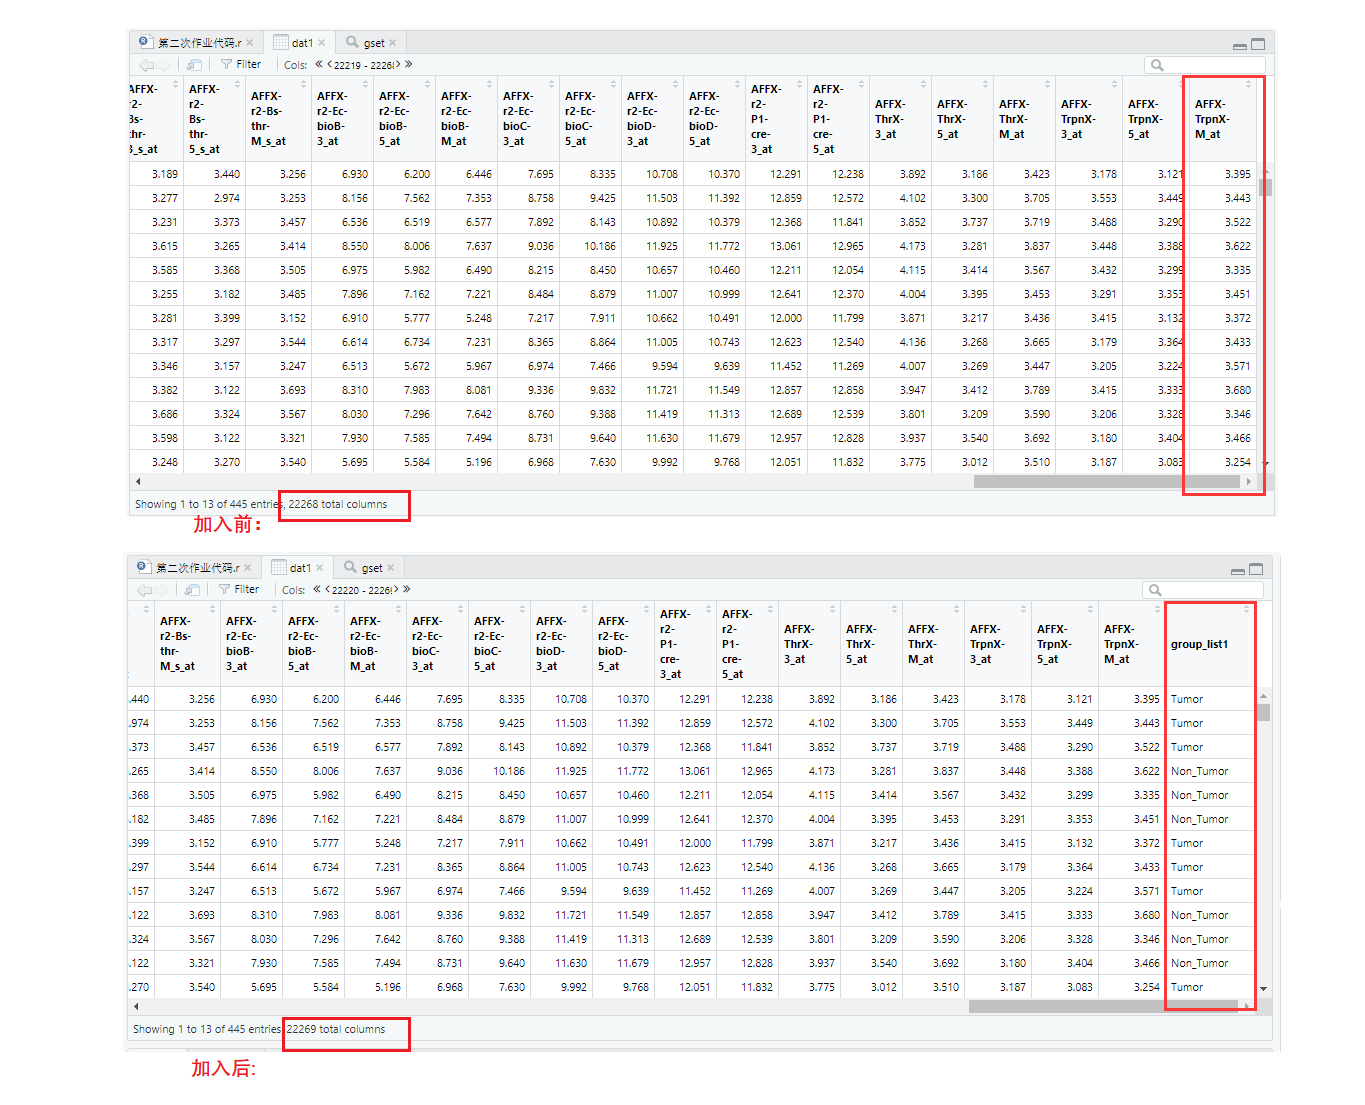This screenshot has height=1105, width=1365.
Task: Sort by AFFX-r2-Ec-bioC-3_at in bottom table
Action: click(460, 609)
